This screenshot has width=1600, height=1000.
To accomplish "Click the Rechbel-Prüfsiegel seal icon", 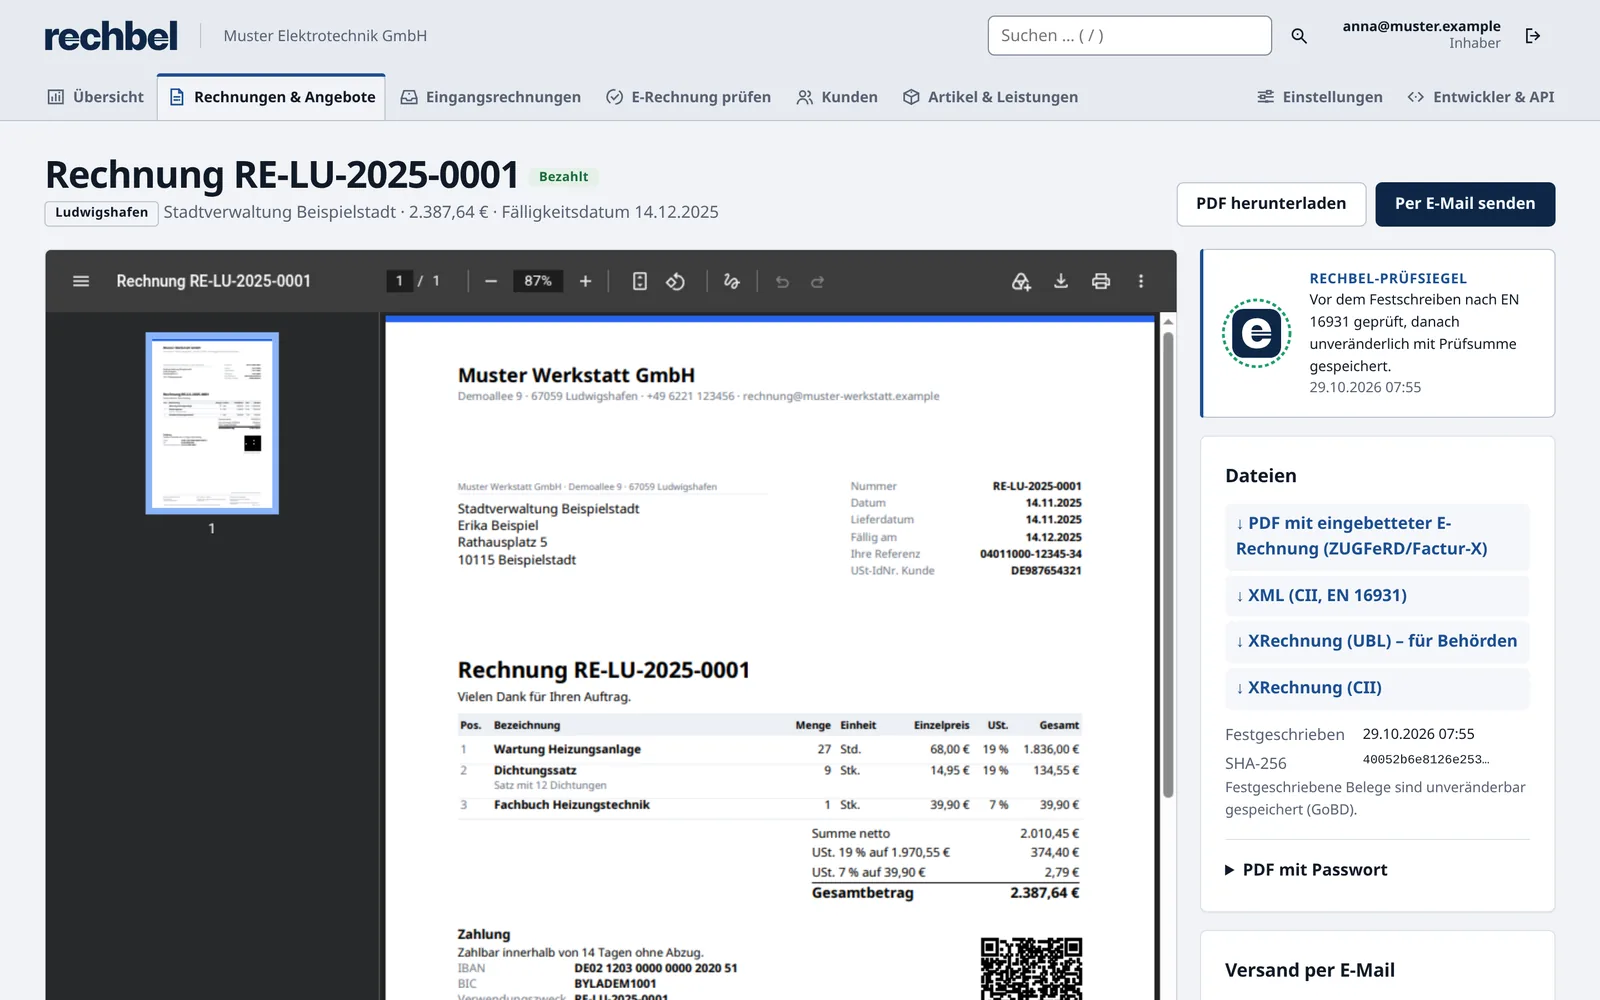I will 1257,333.
